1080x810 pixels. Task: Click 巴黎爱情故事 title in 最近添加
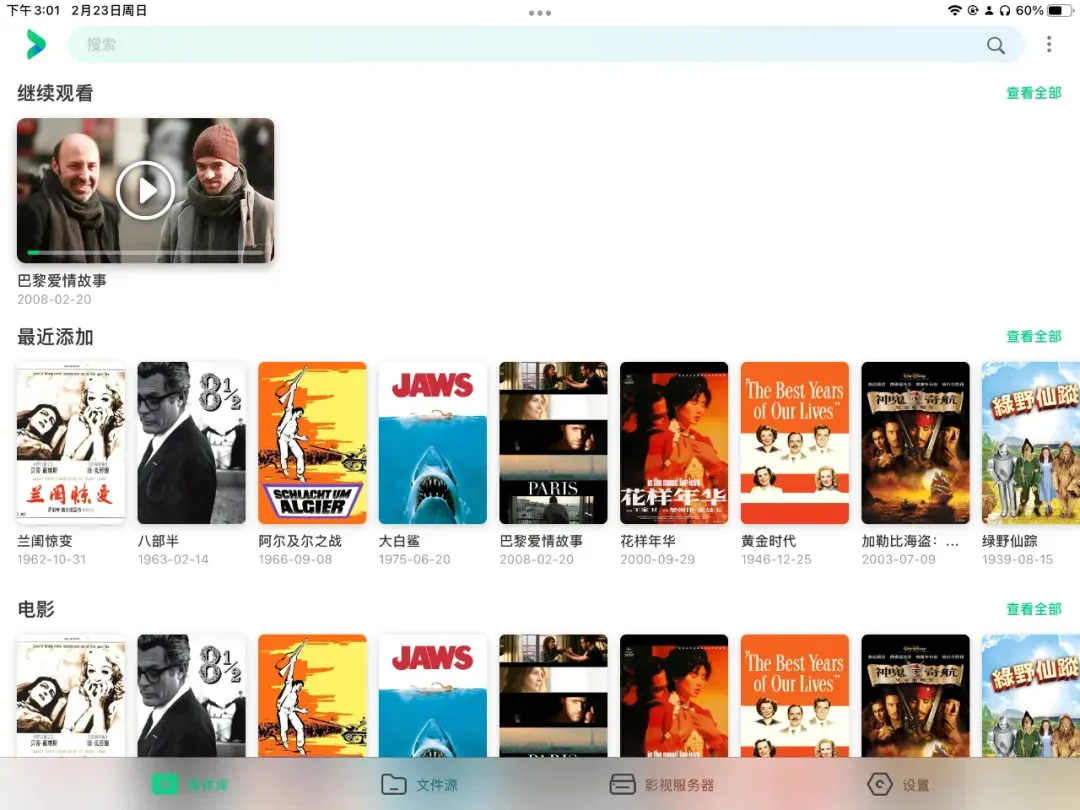coord(541,541)
